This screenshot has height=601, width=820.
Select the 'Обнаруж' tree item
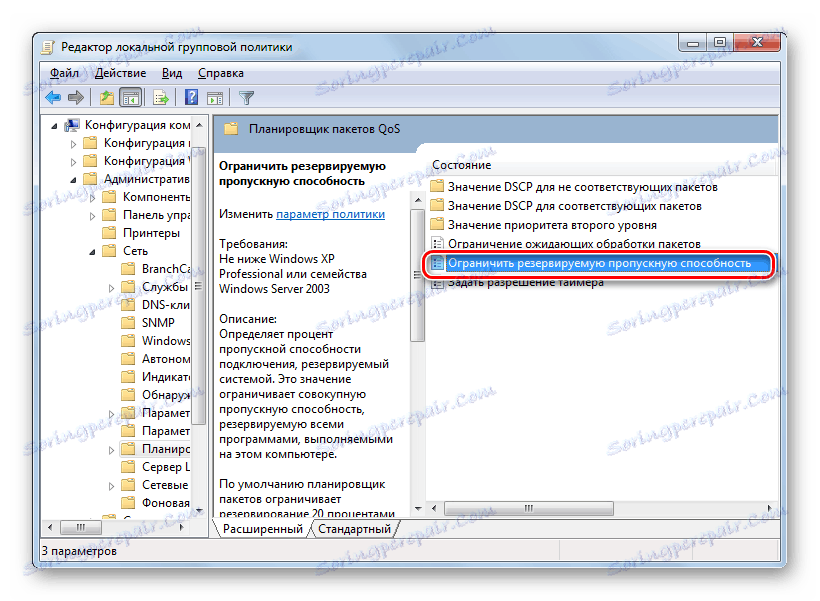[x=166, y=395]
